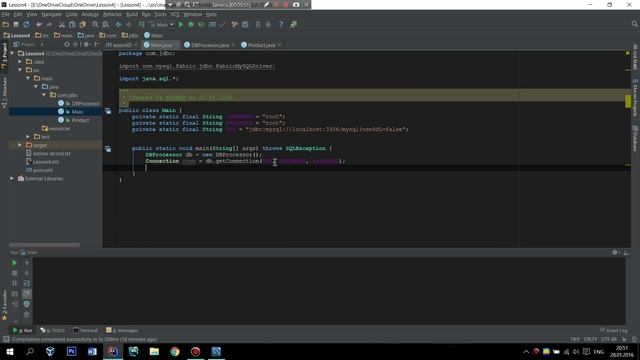Open File Explorer from the taskbar
640x360 pixels.
154,351
